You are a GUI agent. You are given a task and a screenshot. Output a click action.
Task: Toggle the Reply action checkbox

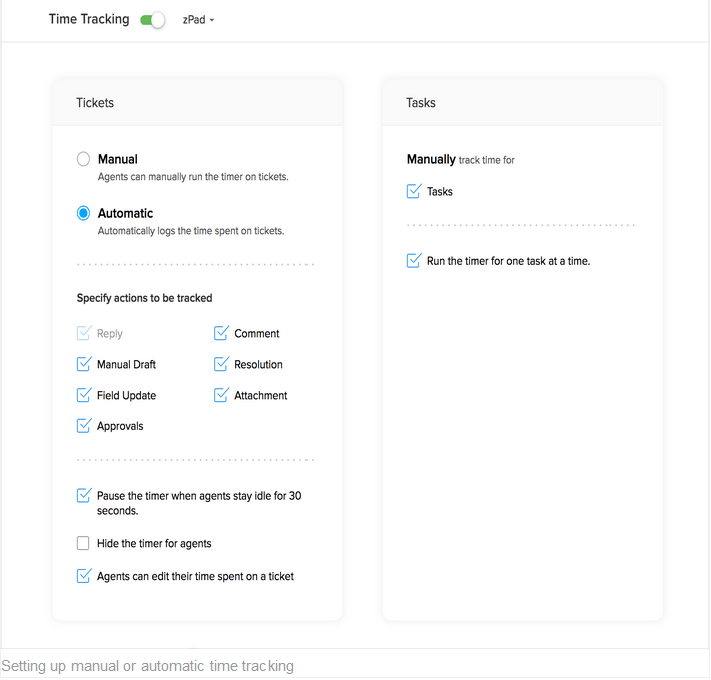coord(84,334)
